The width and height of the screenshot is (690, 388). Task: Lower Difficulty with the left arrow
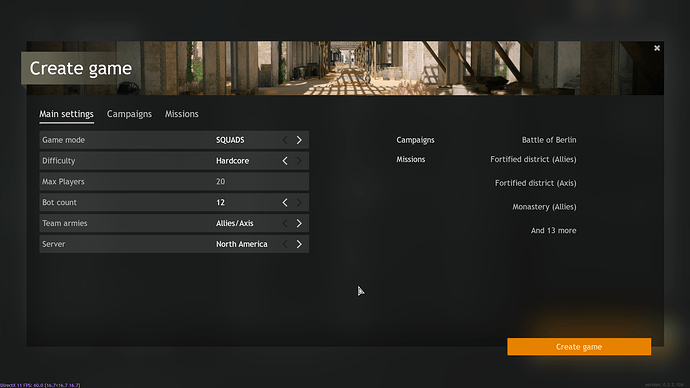pyautogui.click(x=285, y=161)
